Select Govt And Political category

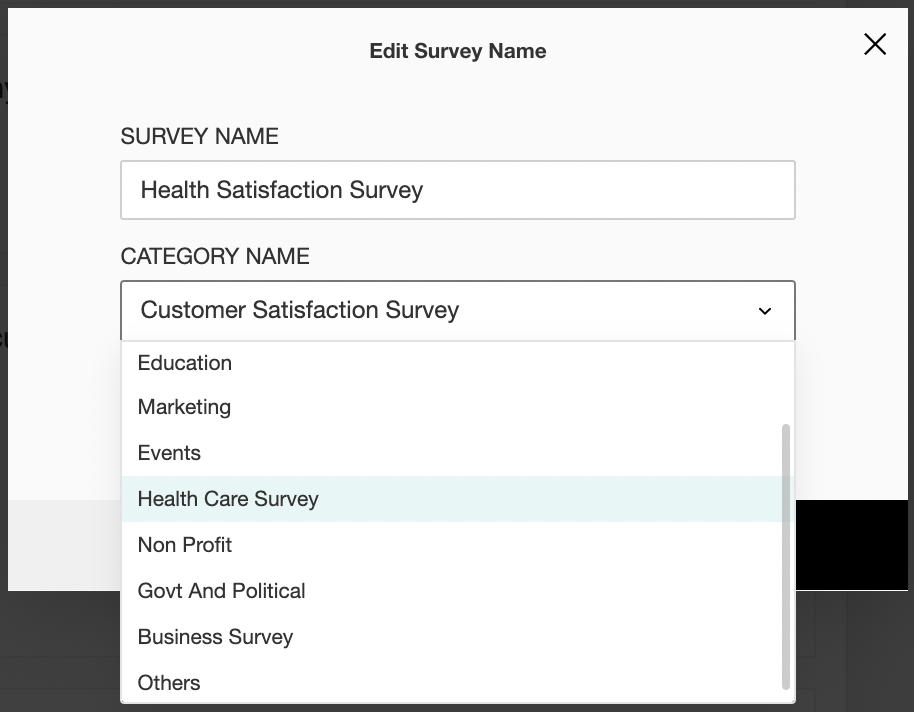click(221, 591)
